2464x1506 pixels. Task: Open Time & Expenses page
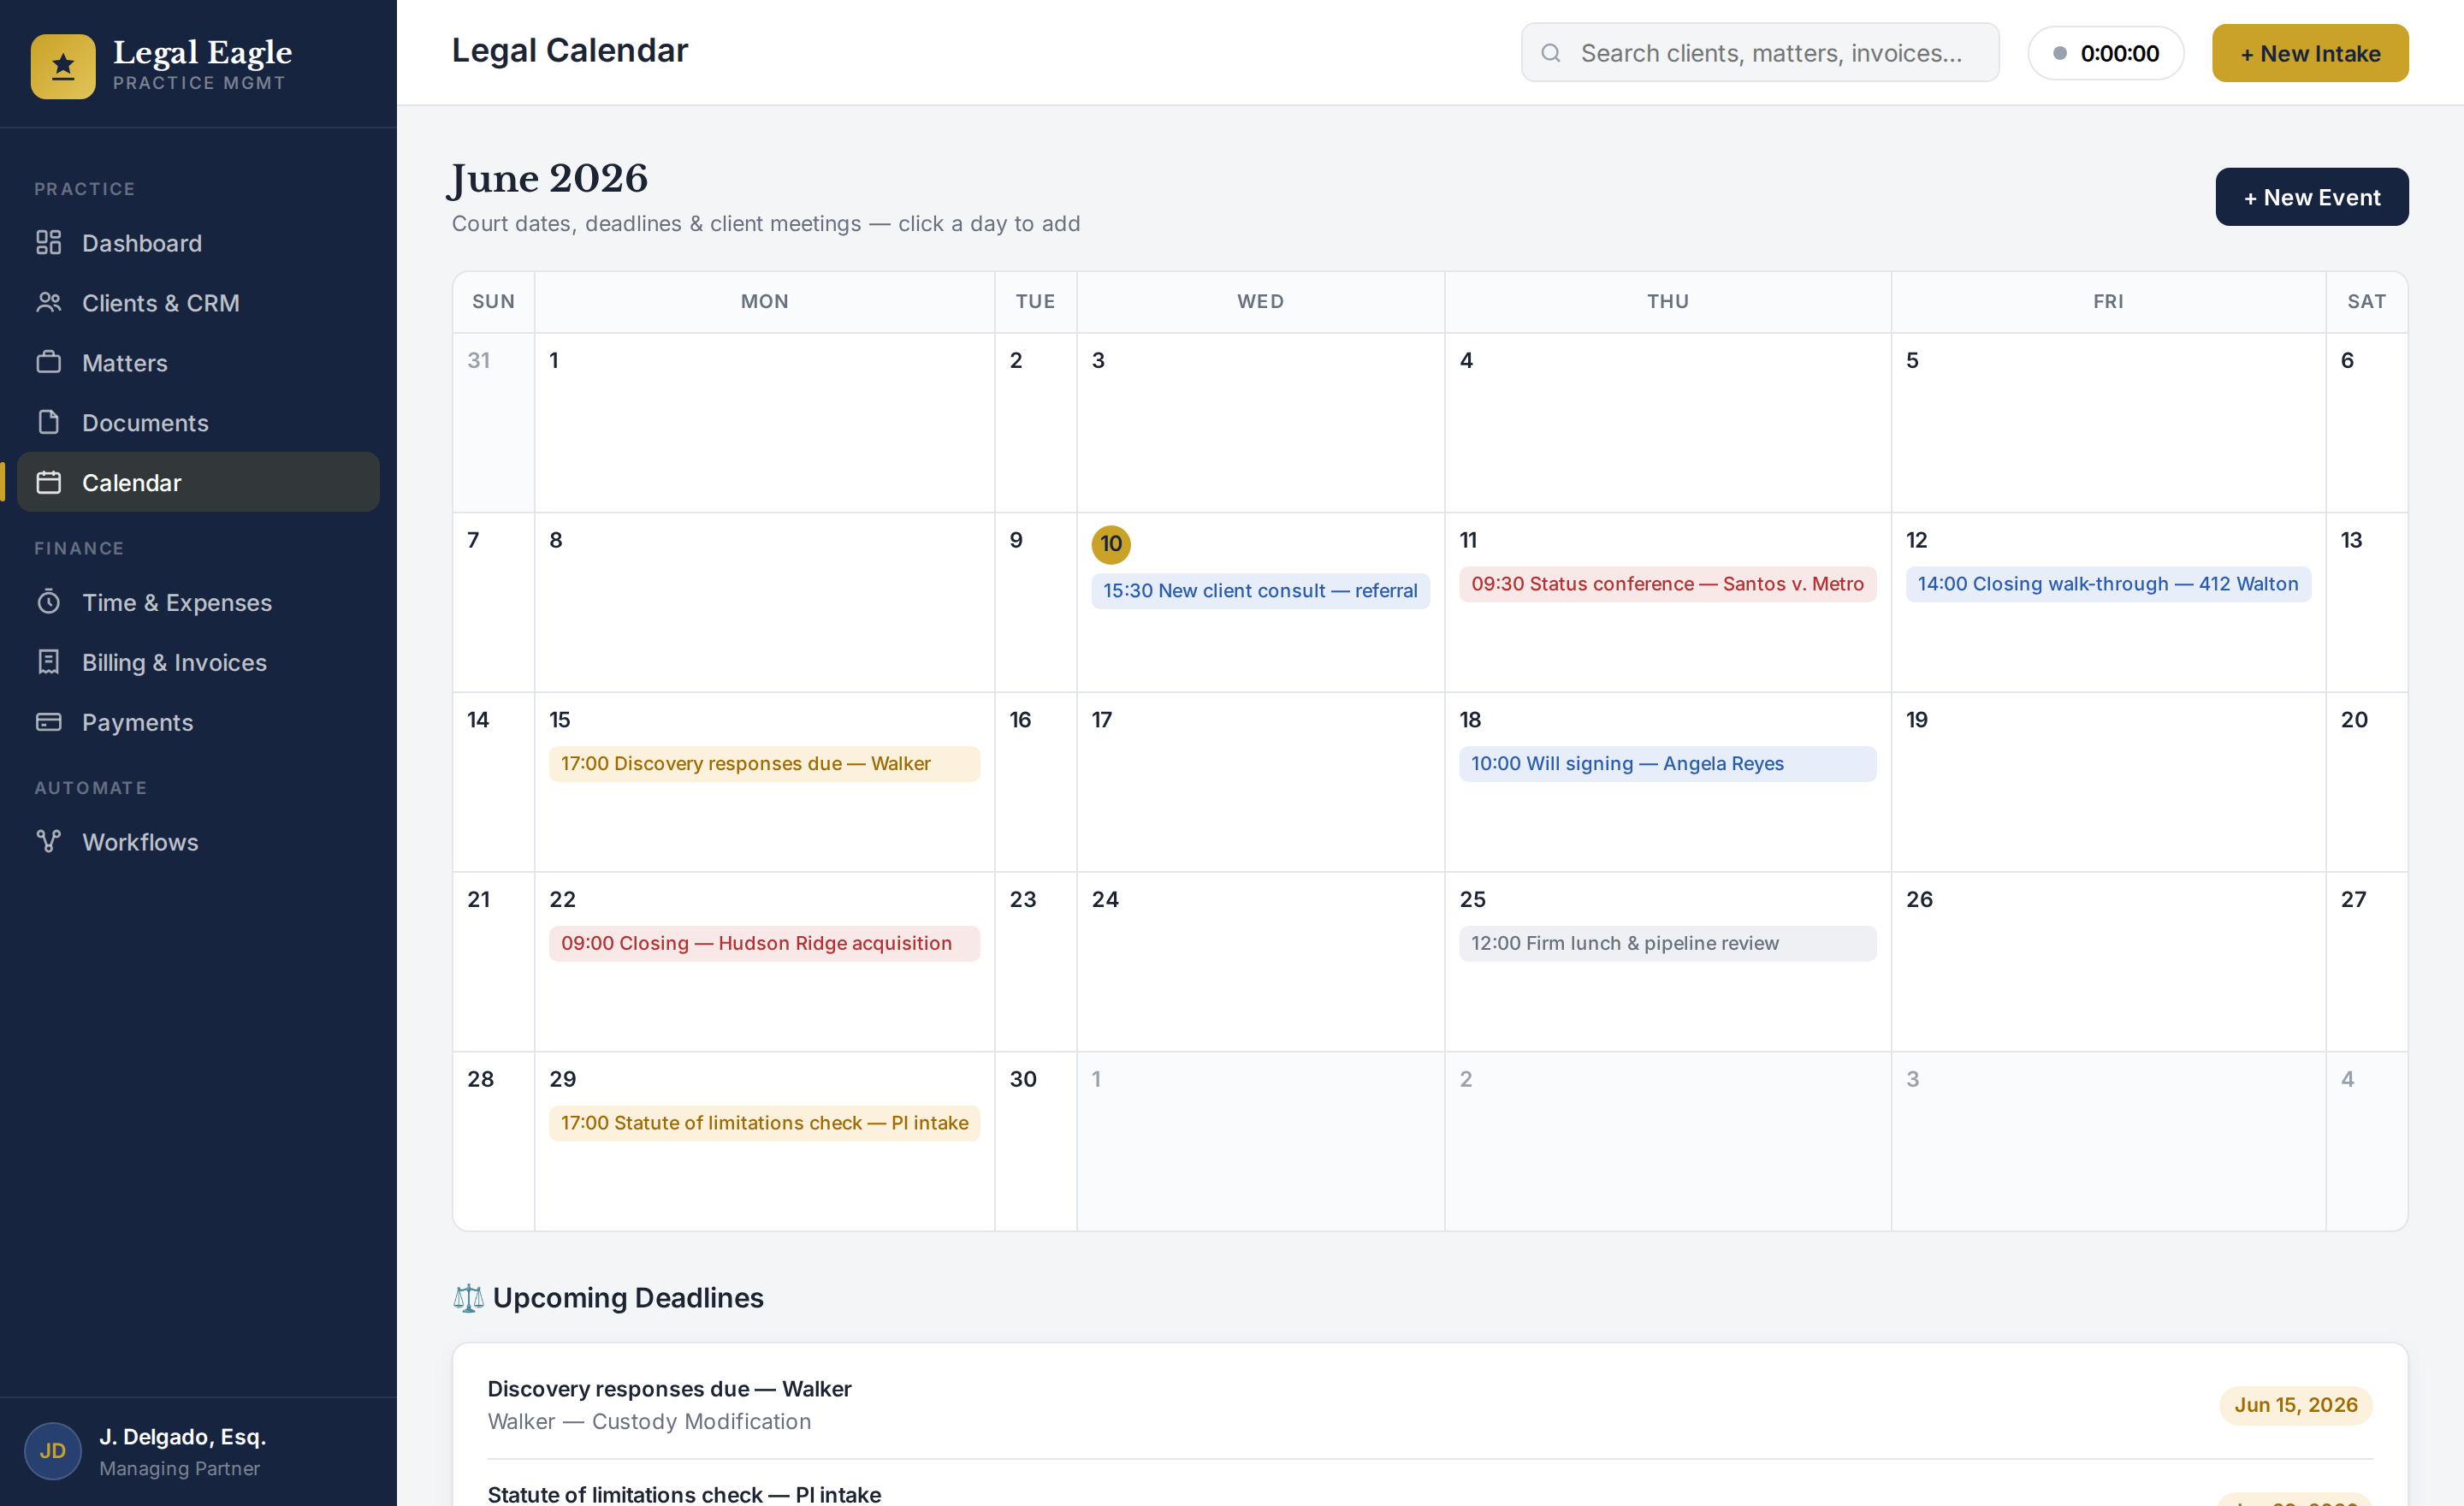click(199, 602)
